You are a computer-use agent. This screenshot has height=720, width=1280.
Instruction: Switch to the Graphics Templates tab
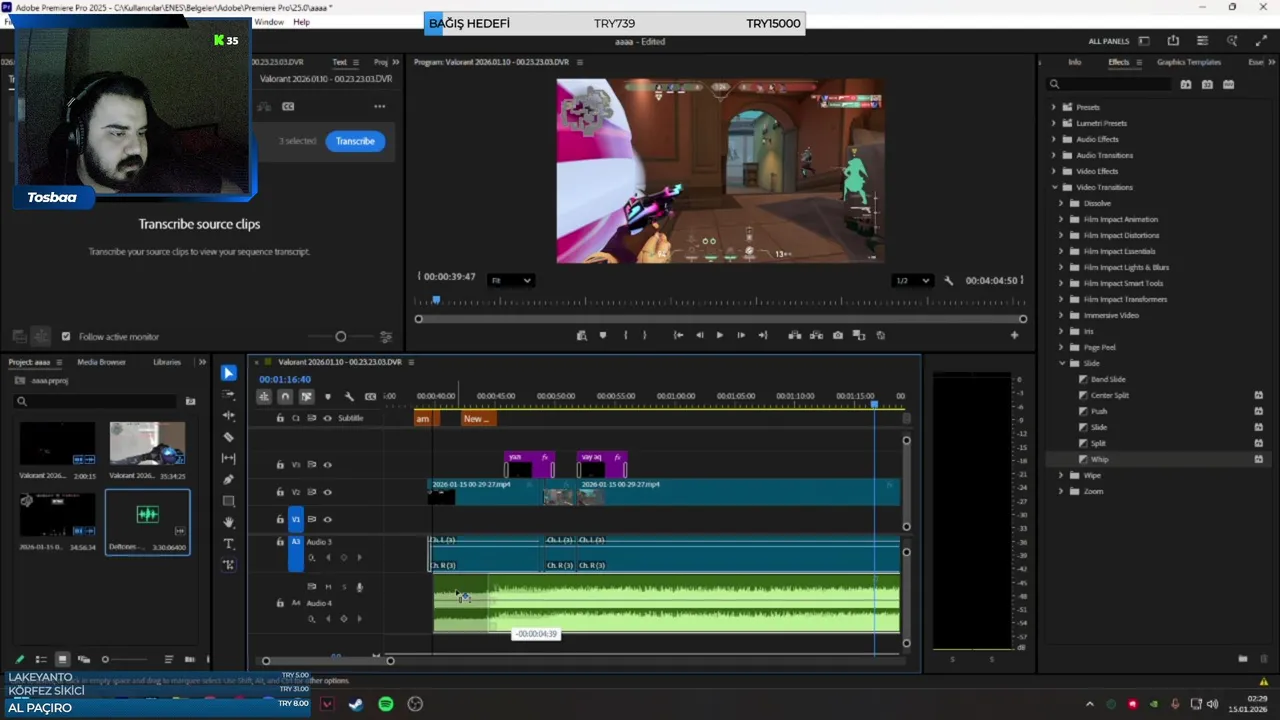point(1188,62)
